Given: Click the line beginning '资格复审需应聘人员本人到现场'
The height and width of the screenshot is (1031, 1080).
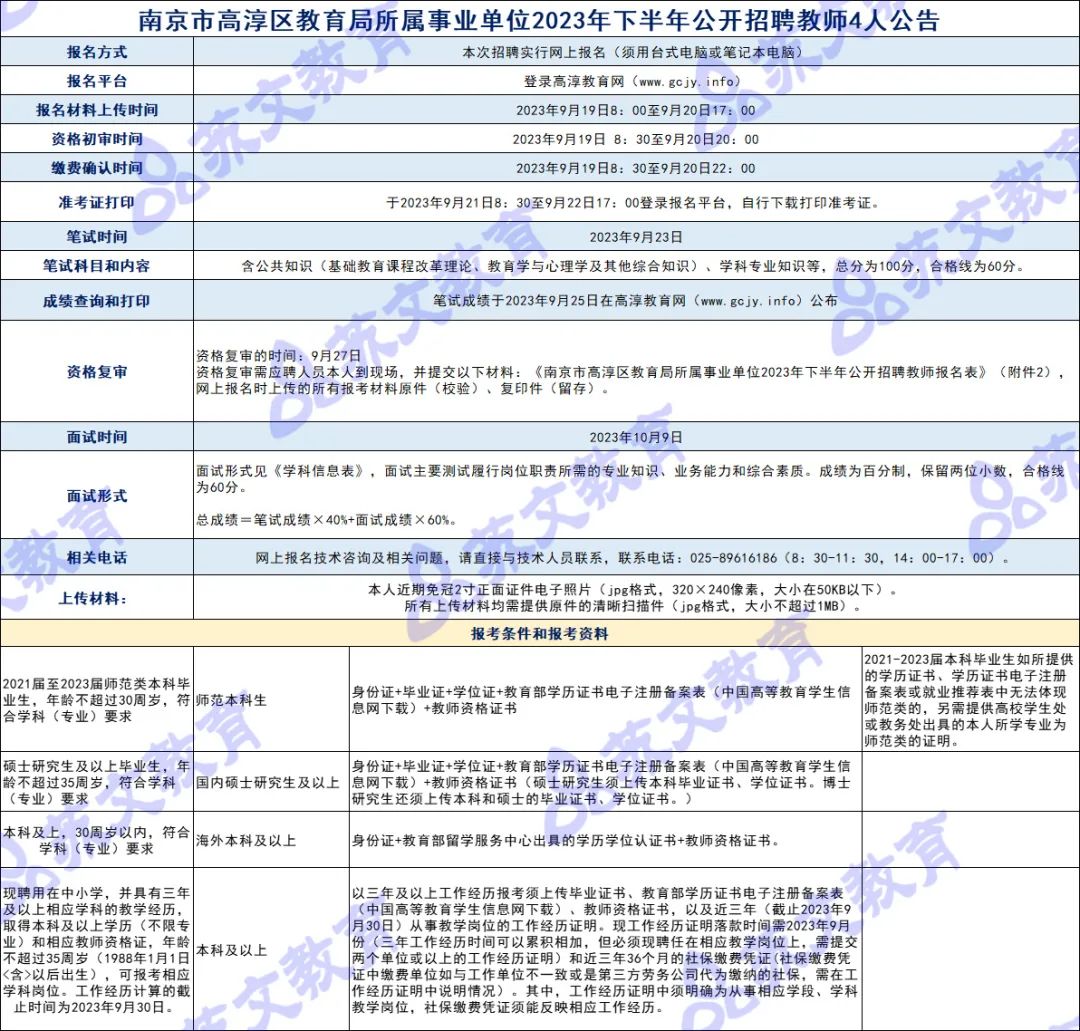Looking at the screenshot, I should click(630, 372).
